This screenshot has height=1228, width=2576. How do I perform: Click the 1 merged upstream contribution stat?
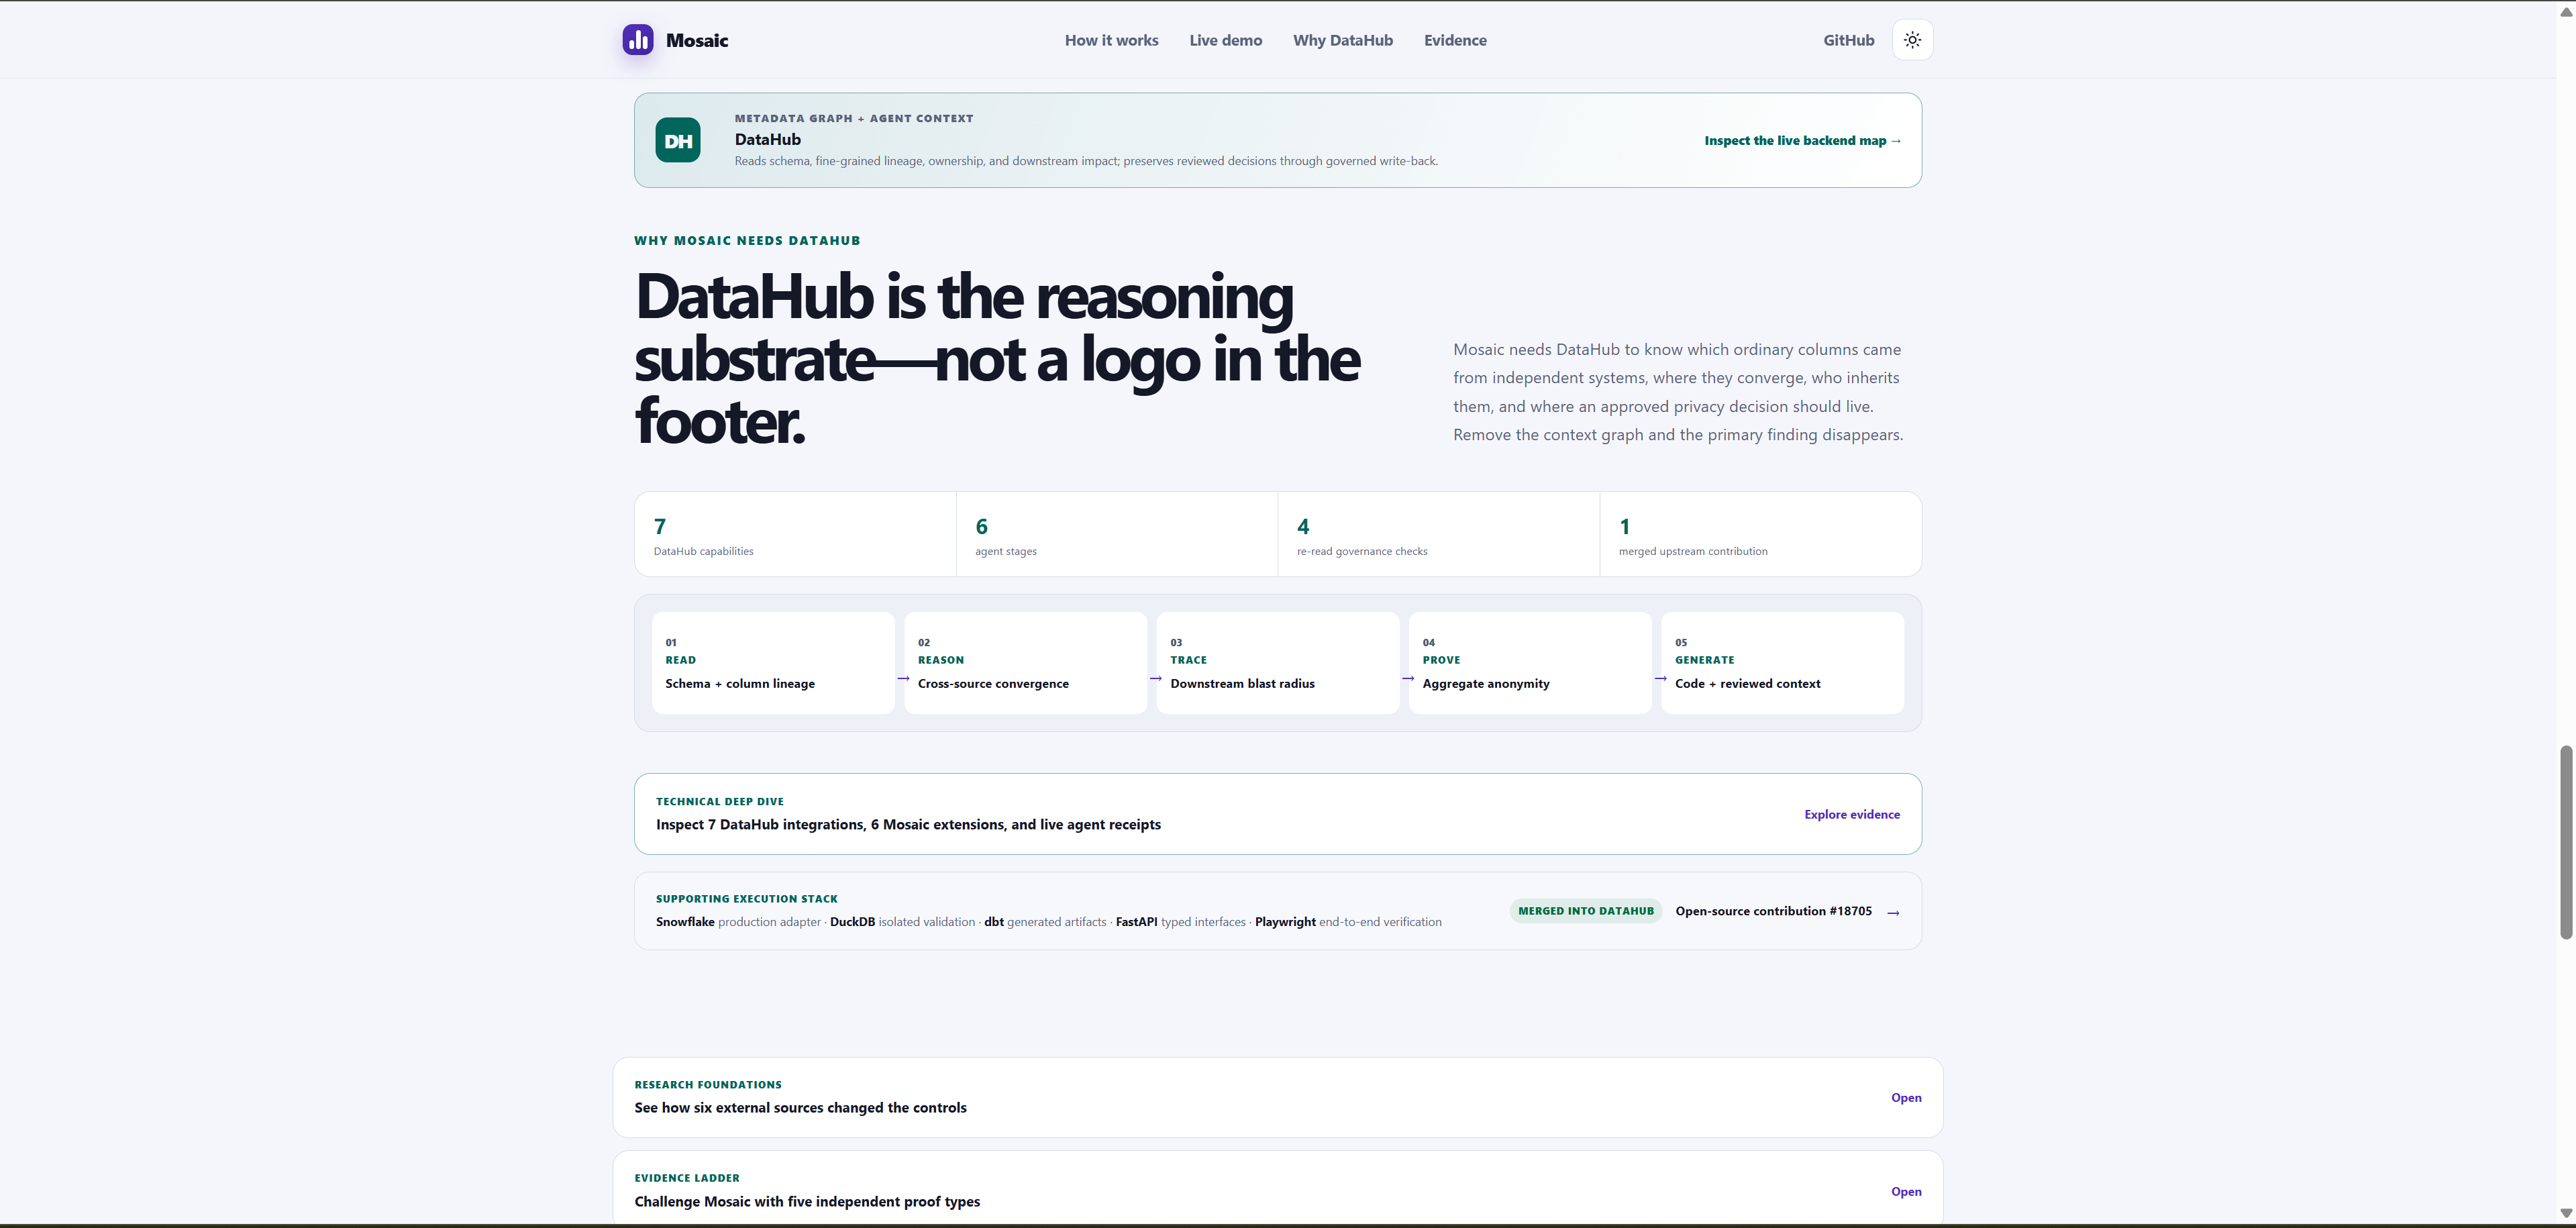click(x=1760, y=534)
